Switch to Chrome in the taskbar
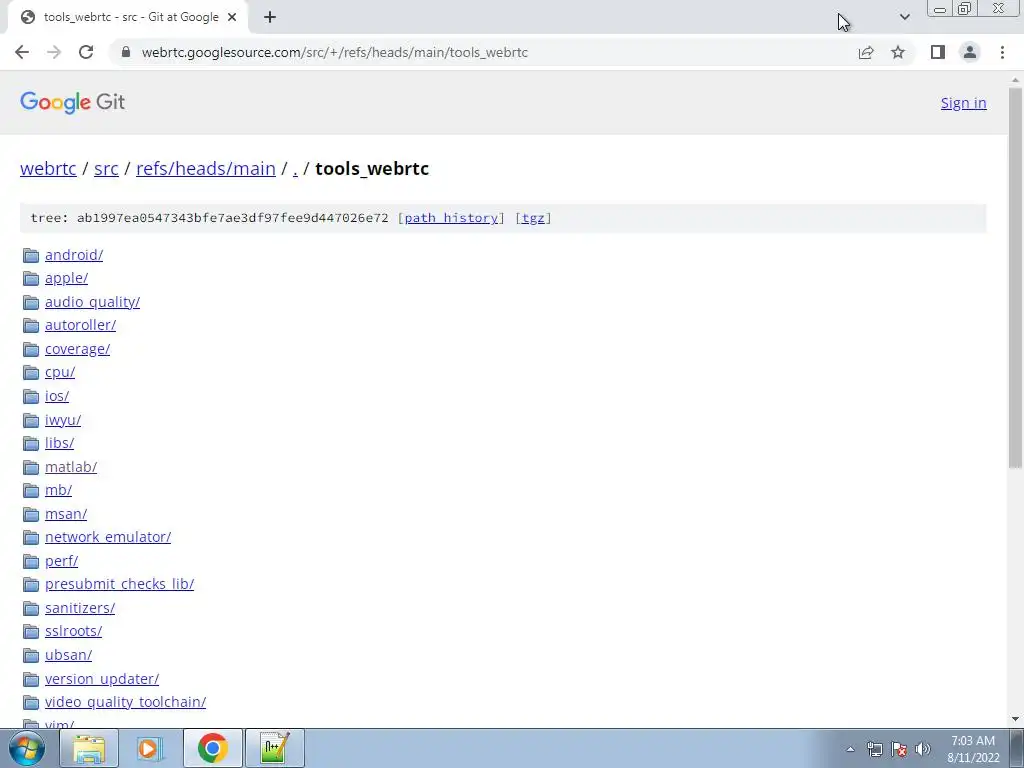 pyautogui.click(x=212, y=748)
